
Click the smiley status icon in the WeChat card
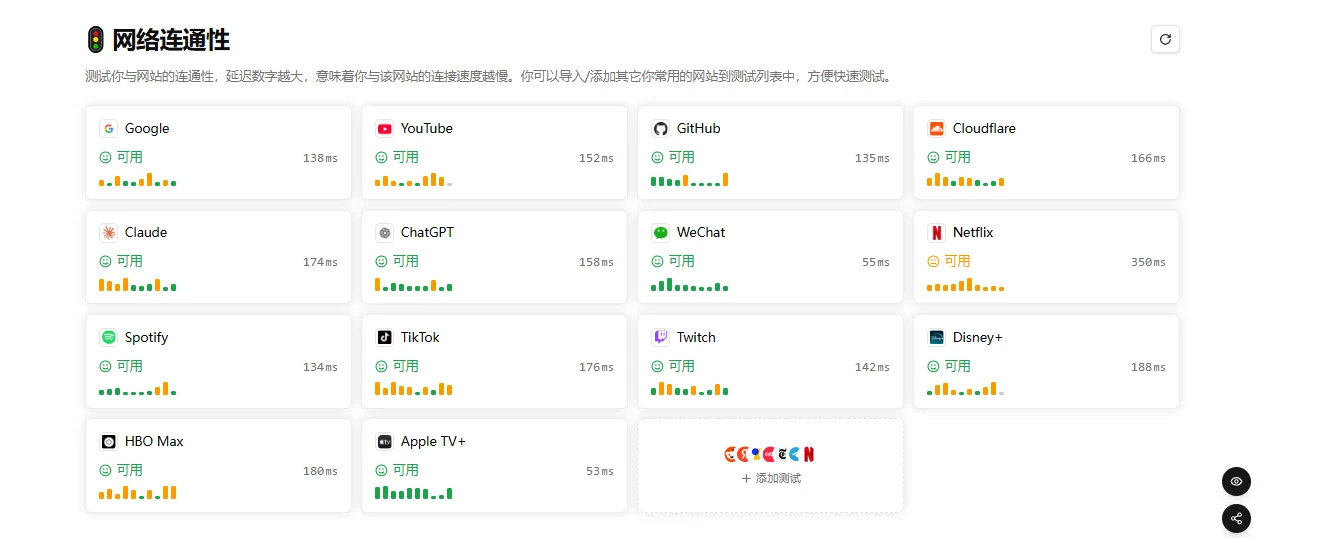click(x=657, y=261)
